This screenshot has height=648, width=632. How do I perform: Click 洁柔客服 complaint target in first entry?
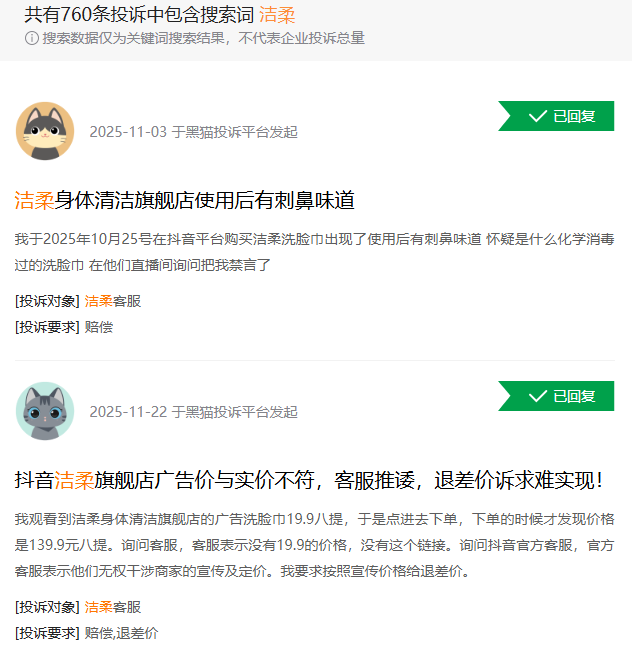click(112, 301)
